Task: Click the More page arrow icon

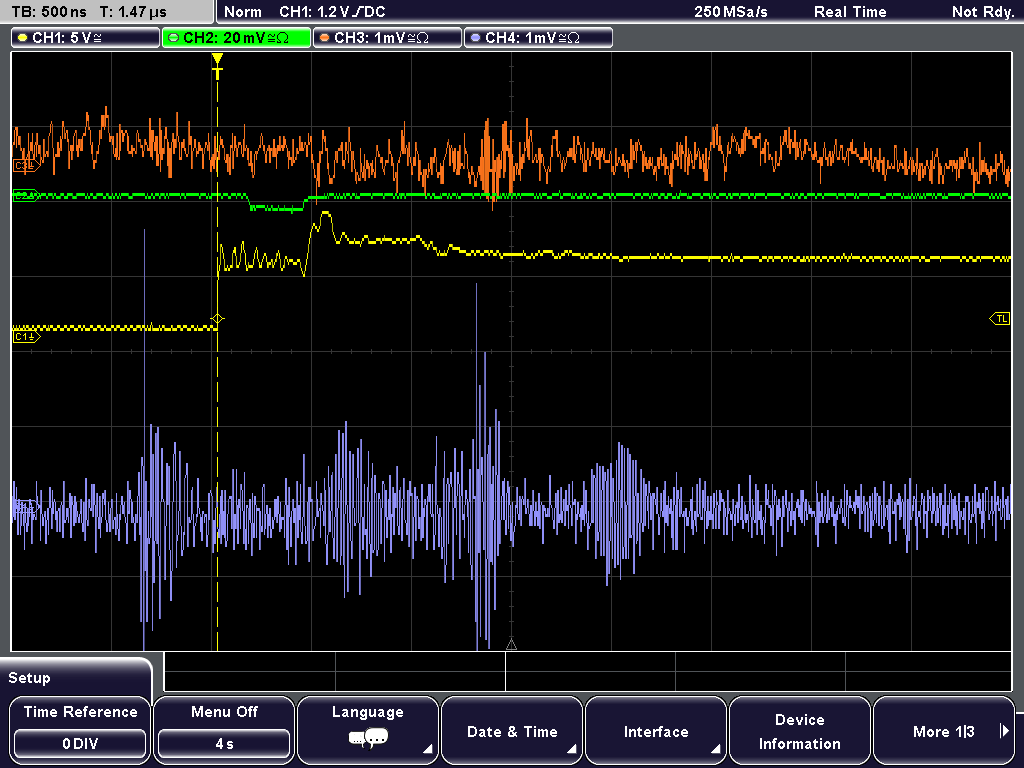Action: 1004,731
